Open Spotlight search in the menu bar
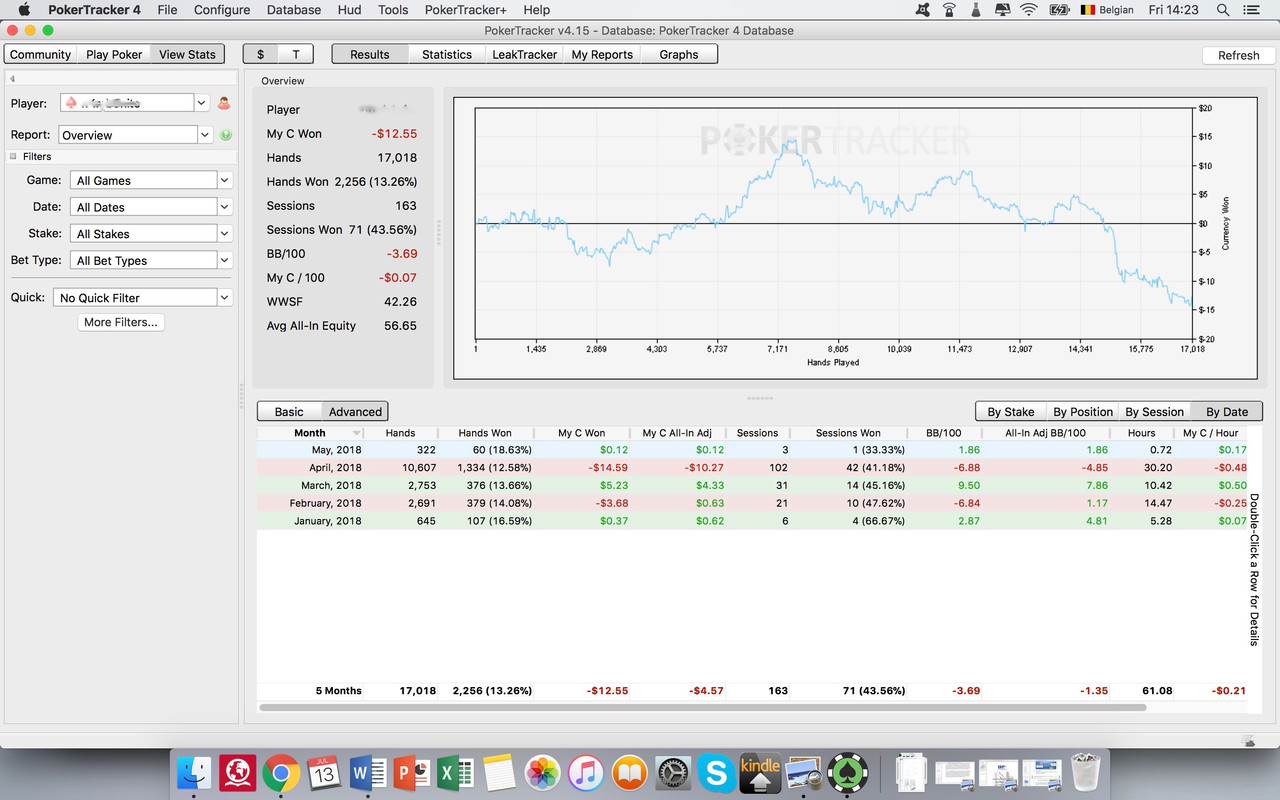The width and height of the screenshot is (1280, 800). pyautogui.click(x=1223, y=10)
